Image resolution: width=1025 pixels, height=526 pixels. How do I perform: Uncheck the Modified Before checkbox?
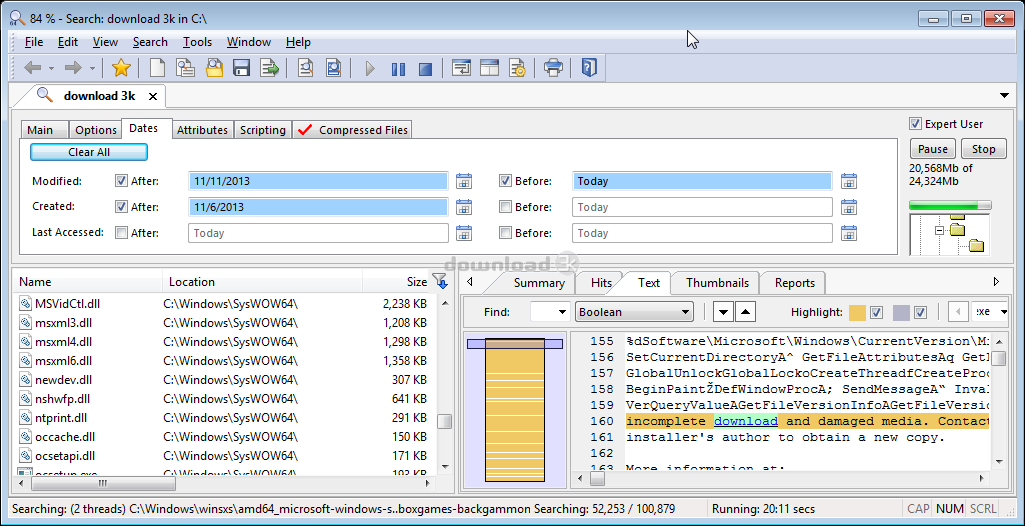point(505,180)
